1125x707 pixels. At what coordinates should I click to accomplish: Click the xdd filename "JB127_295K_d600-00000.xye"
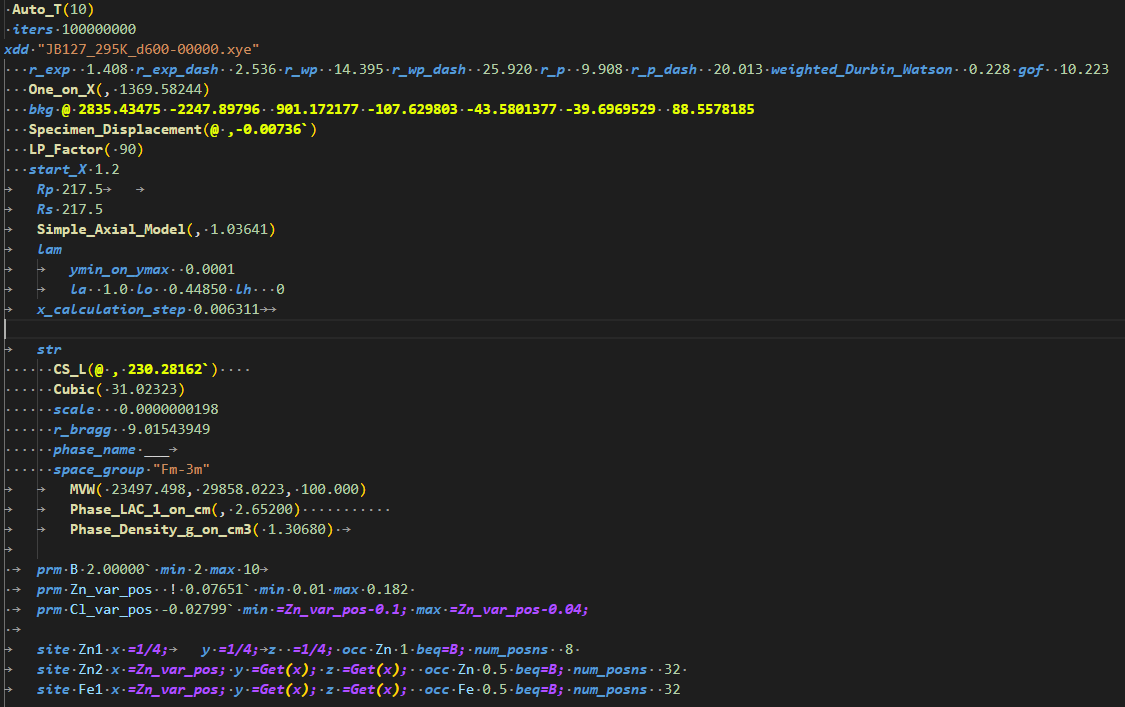[x=149, y=50]
